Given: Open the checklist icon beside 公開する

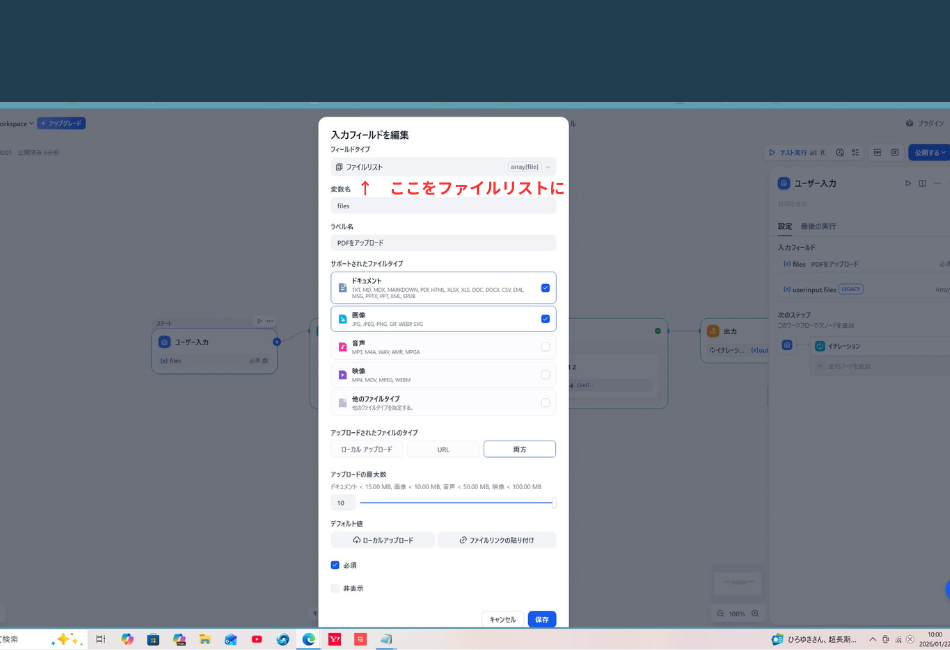Looking at the screenshot, I should tap(856, 152).
